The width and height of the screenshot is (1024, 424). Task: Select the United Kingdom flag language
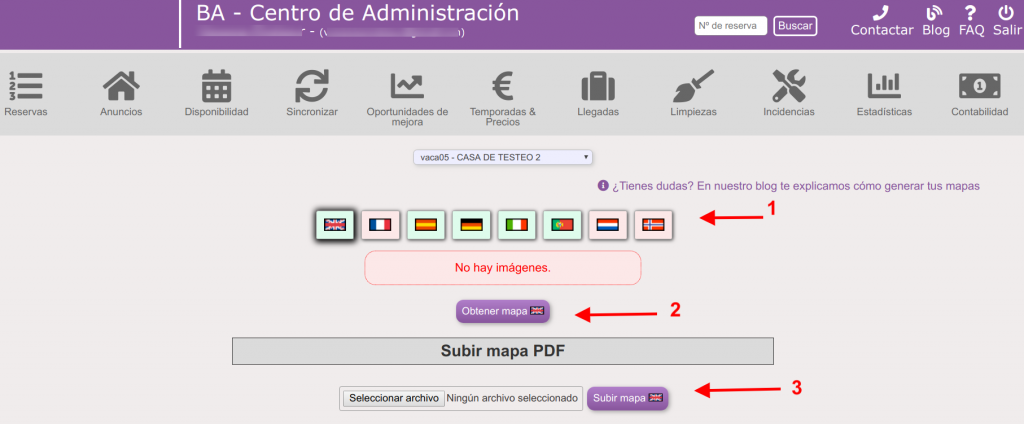[x=335, y=225]
